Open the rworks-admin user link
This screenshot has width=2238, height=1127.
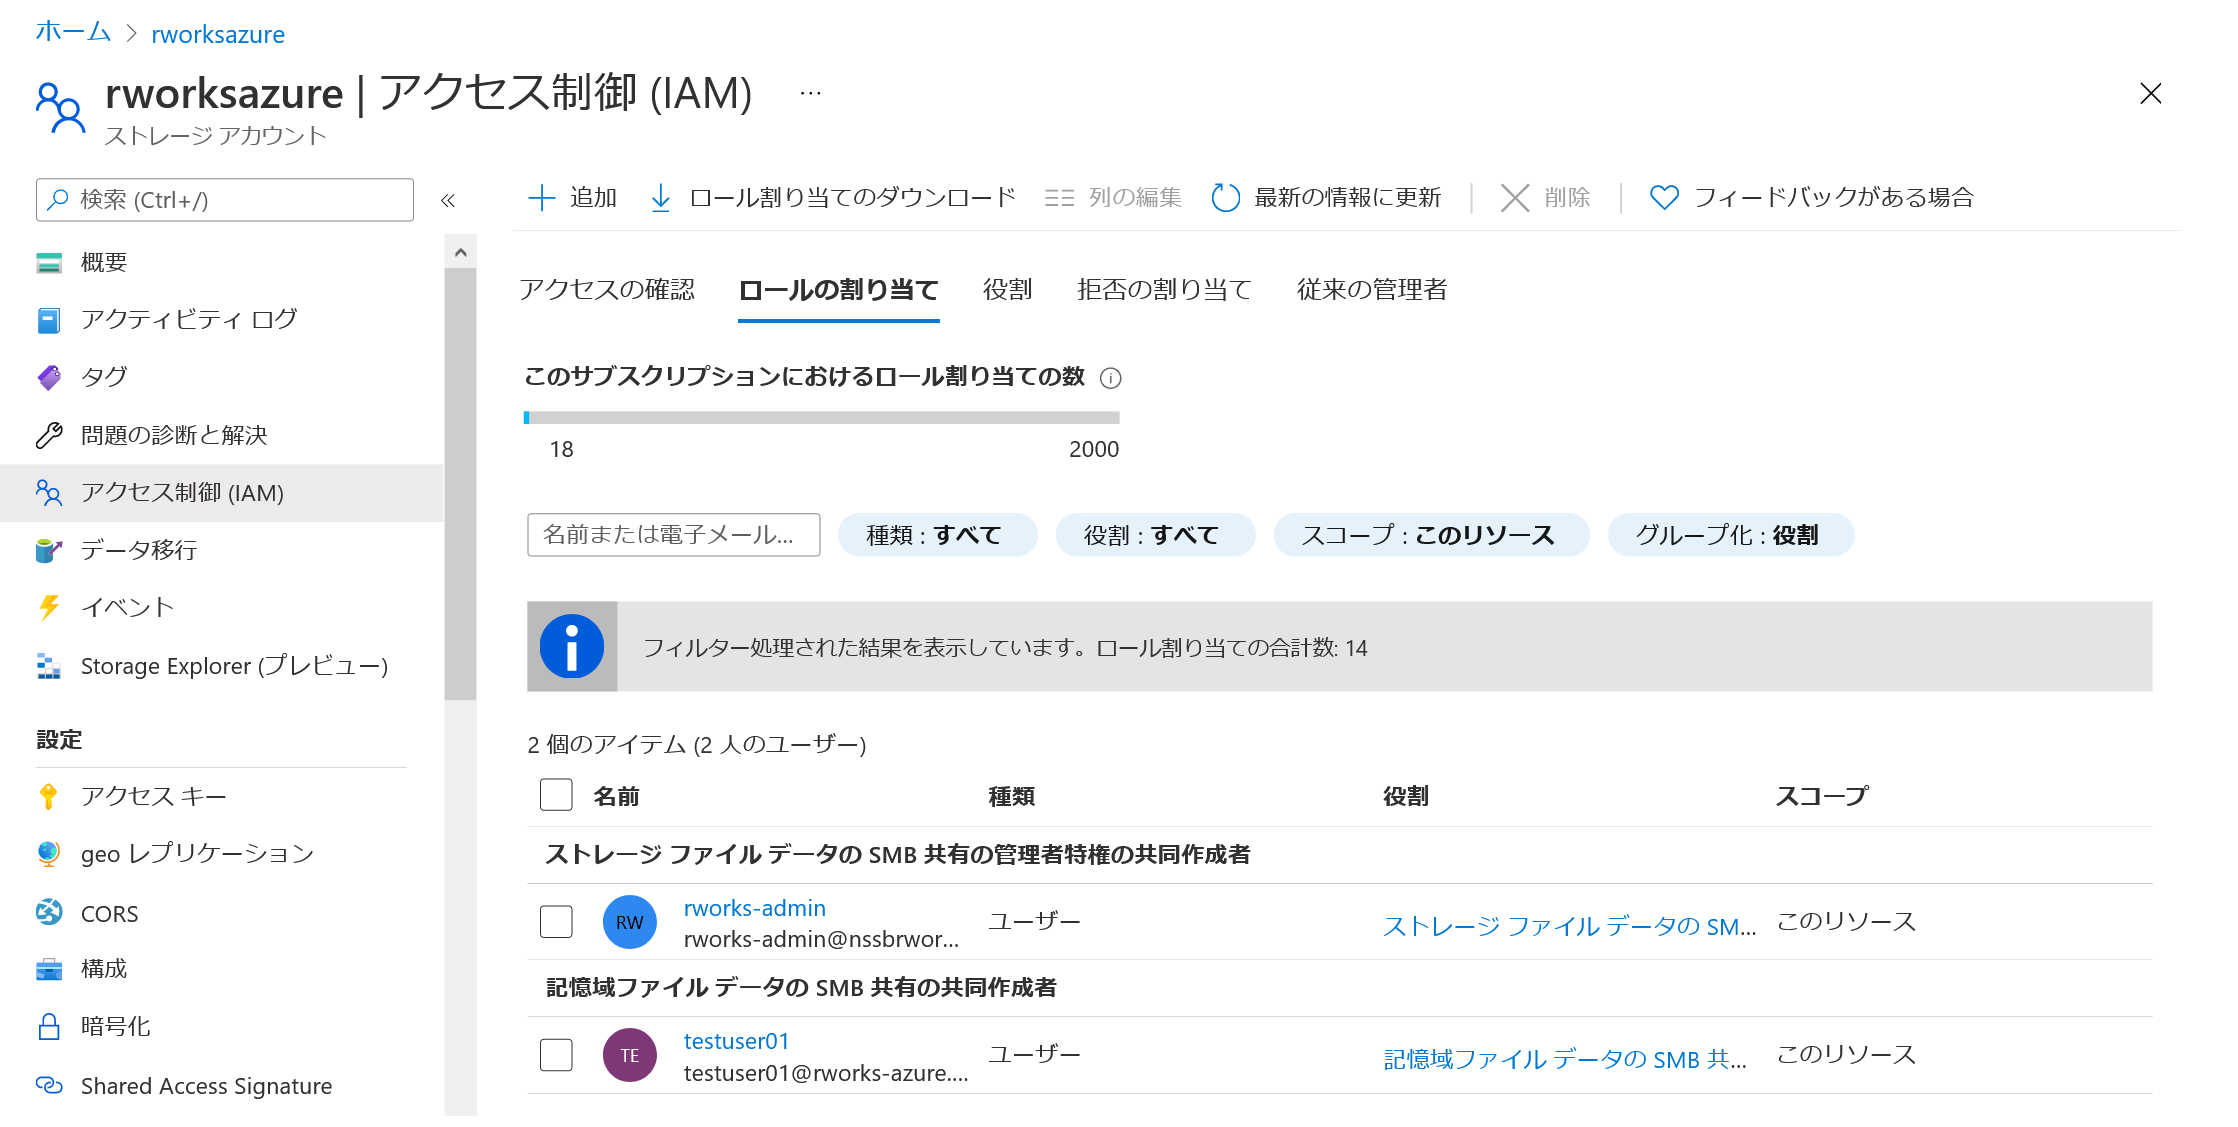(x=755, y=908)
